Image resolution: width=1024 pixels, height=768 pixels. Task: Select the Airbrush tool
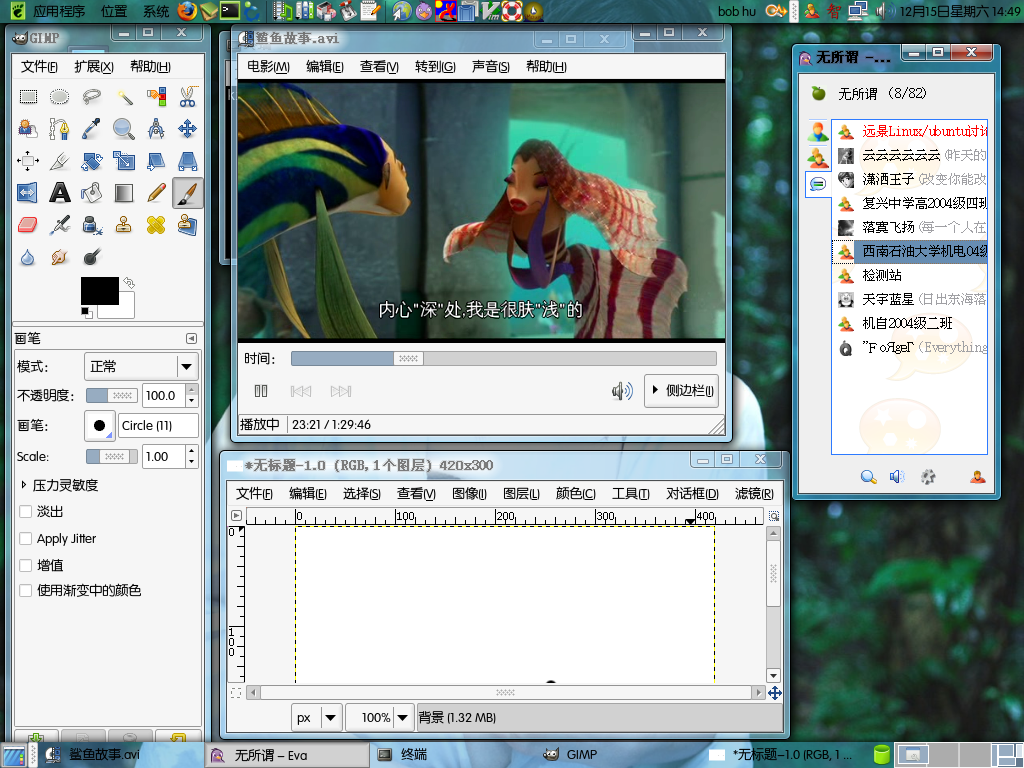tap(59, 225)
